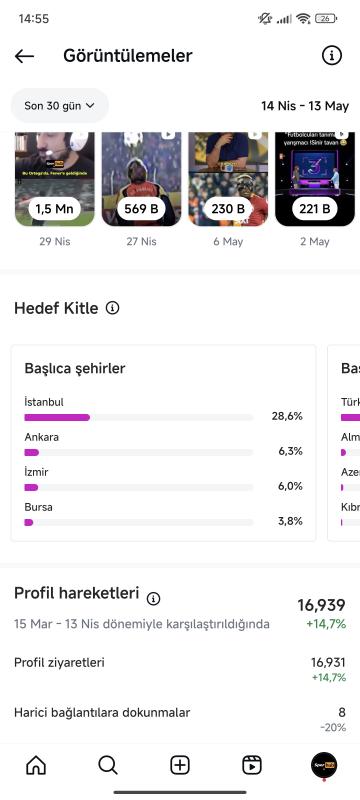Go back using the arrow icon
The width and height of the screenshot is (360, 800).
pyautogui.click(x=24, y=56)
